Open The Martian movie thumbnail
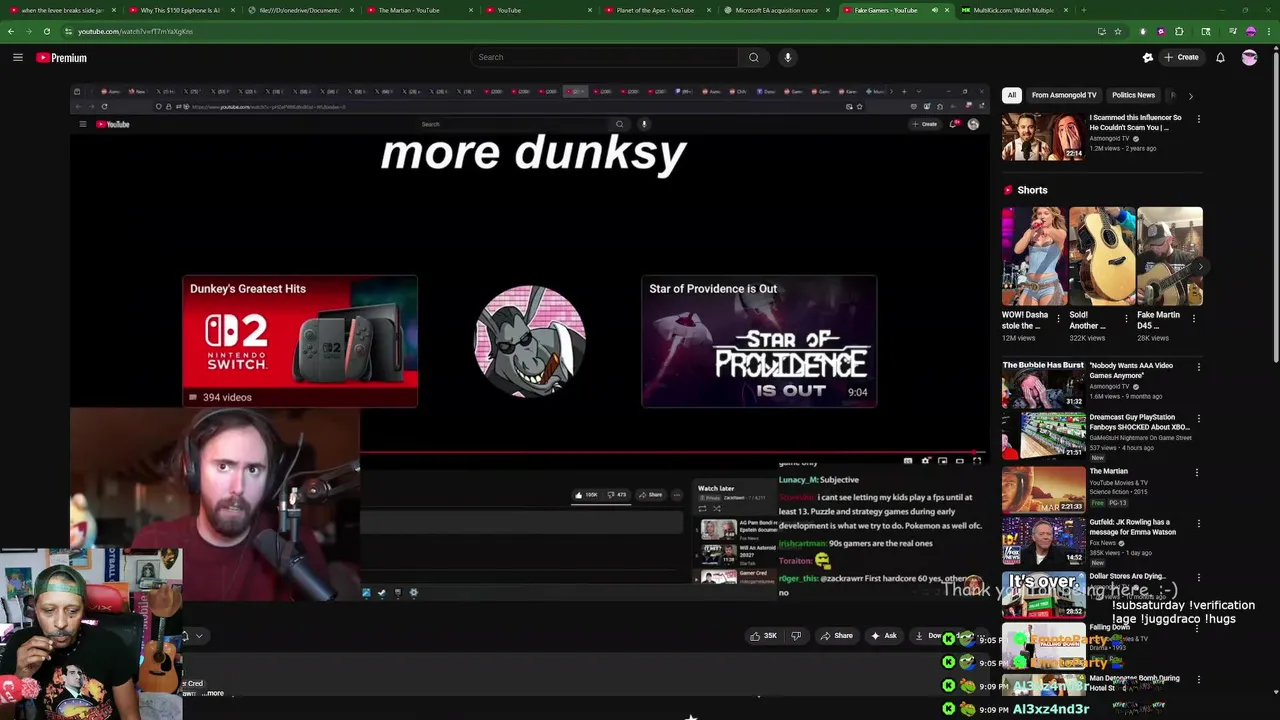This screenshot has width=1280, height=720. 1043,489
